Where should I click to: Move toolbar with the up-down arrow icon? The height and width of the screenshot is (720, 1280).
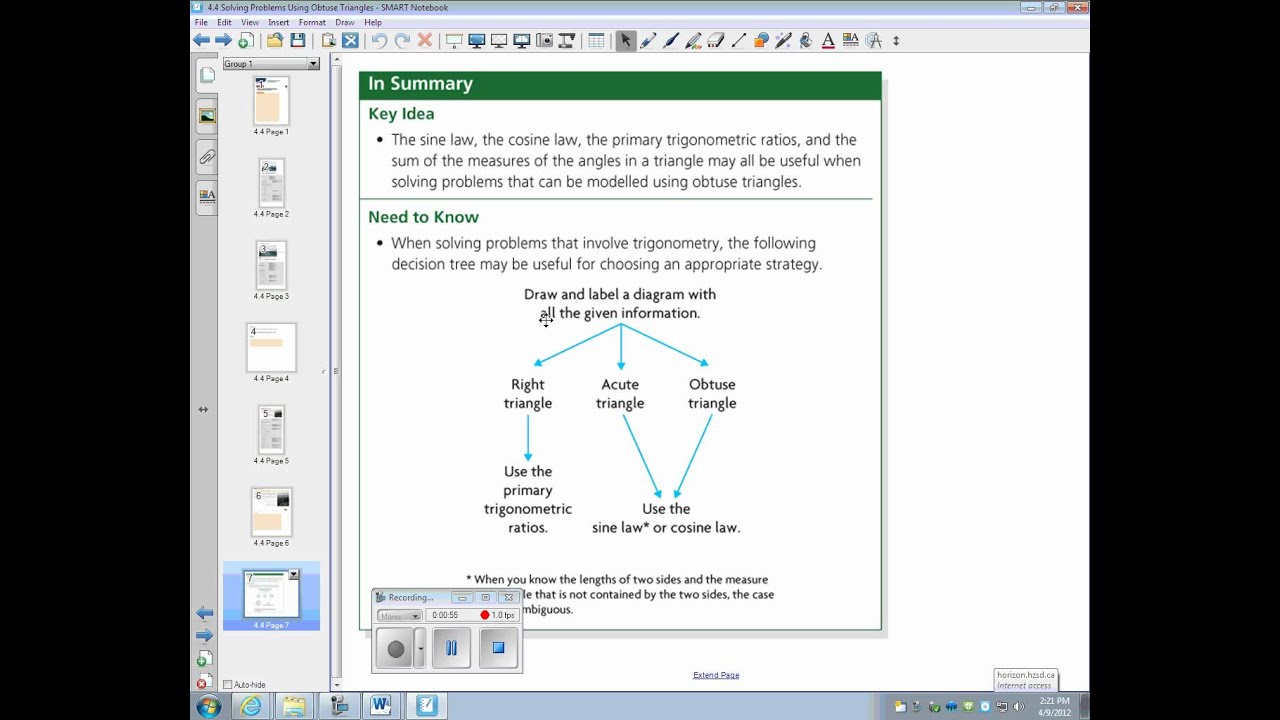896,40
